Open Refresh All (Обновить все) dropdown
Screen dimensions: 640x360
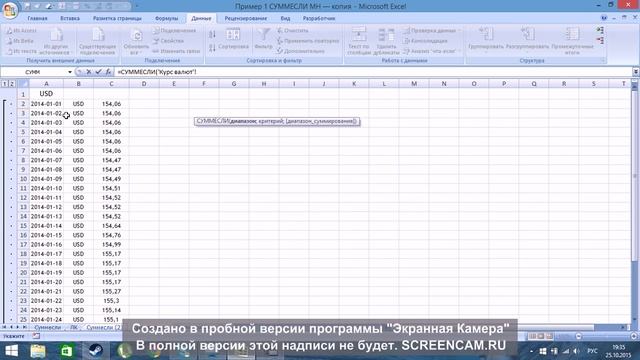(136, 42)
